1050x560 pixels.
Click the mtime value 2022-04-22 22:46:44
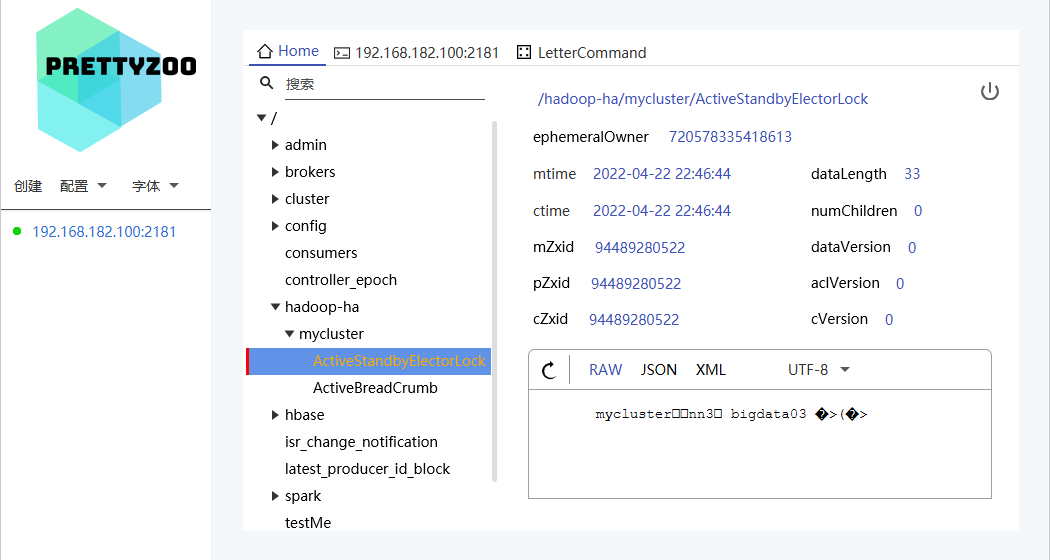click(x=662, y=173)
